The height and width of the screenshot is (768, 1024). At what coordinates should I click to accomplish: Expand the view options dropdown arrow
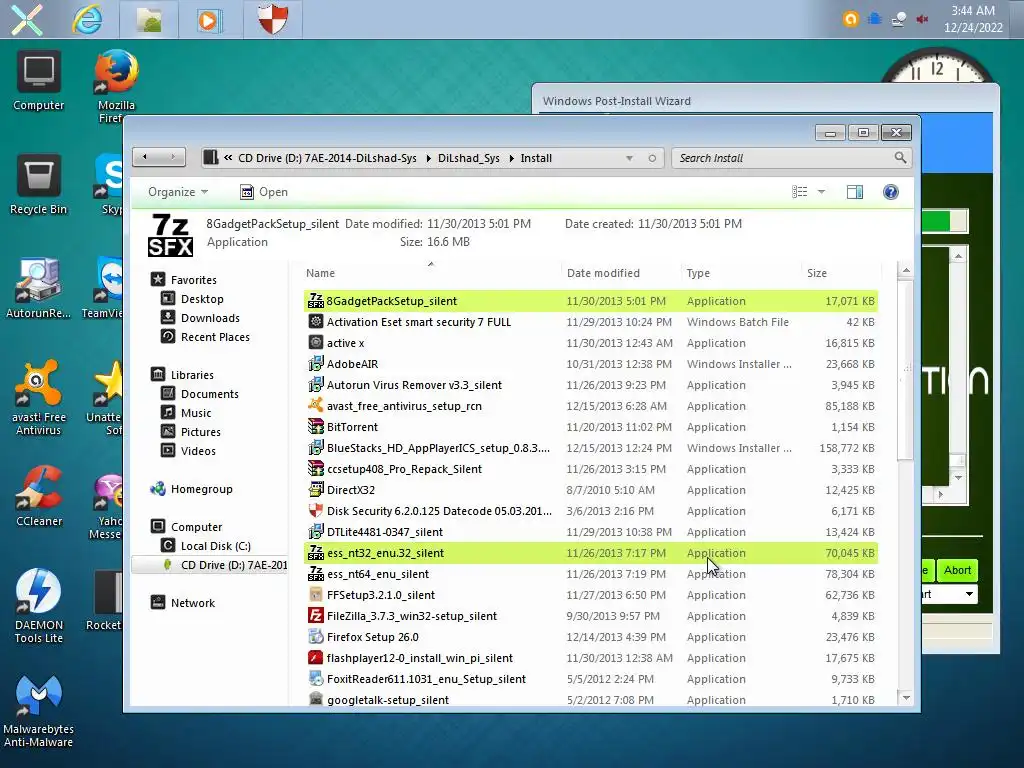[821, 191]
